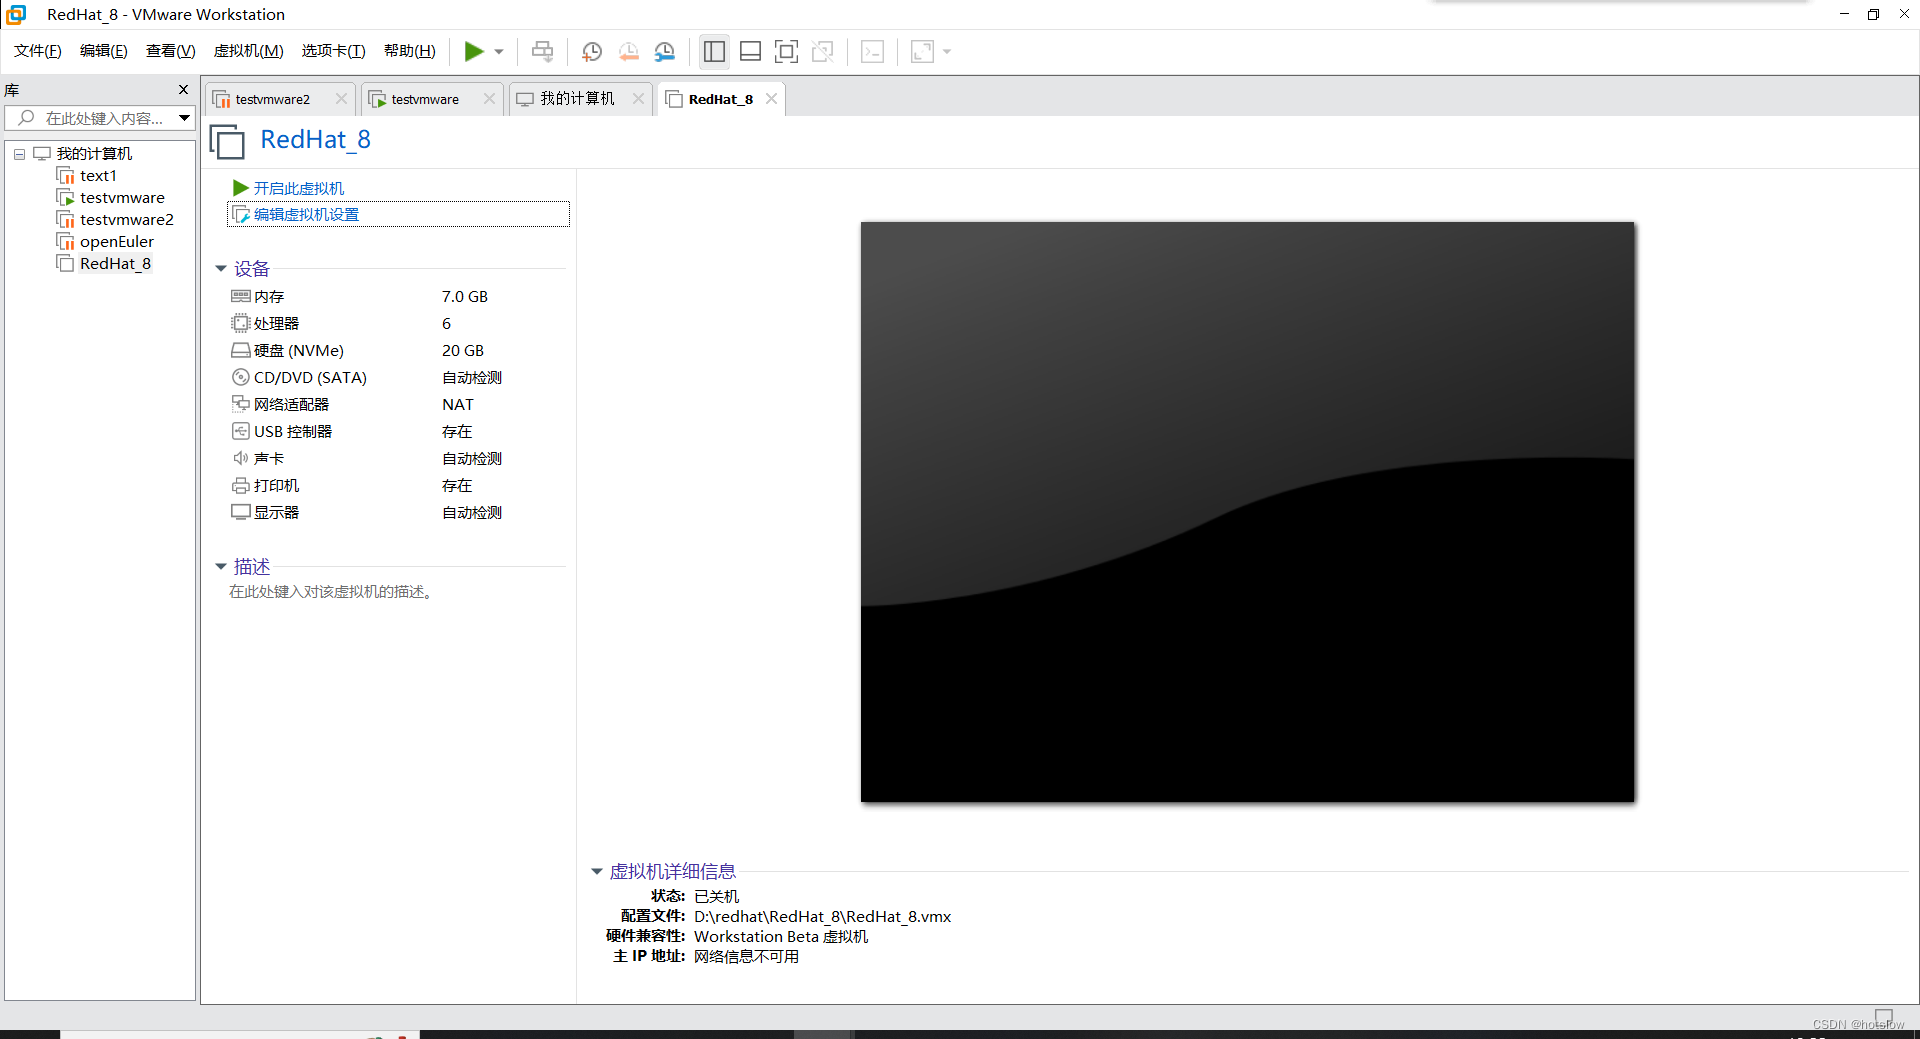Switch to the testvmware tab

tap(425, 99)
